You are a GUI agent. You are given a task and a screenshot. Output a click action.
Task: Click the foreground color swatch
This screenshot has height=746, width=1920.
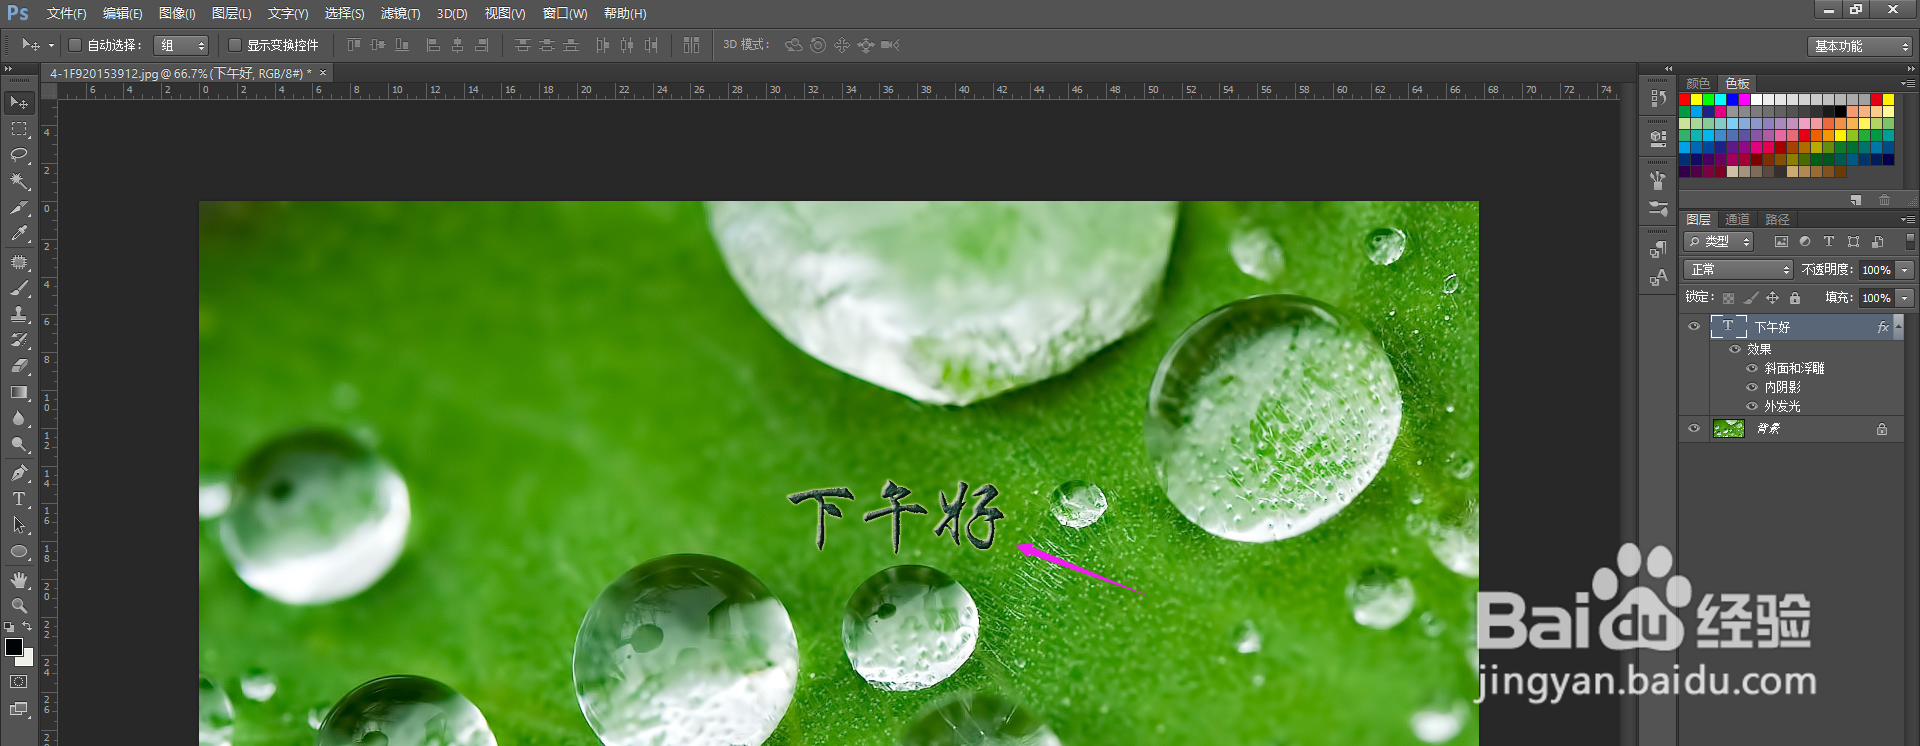coord(13,646)
